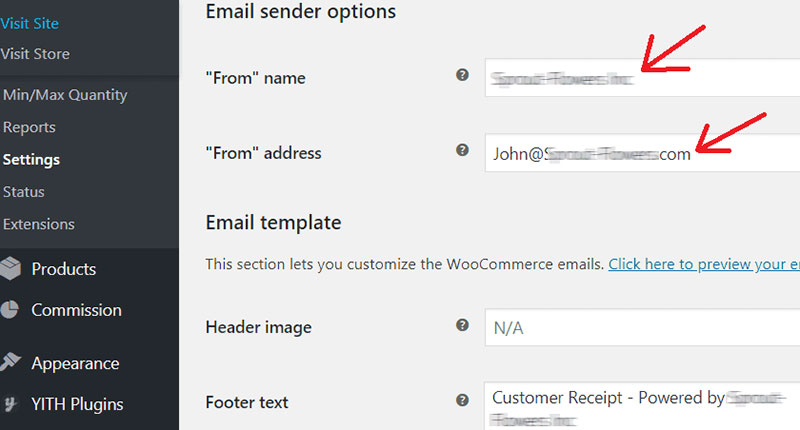Viewport: 800px width, 430px height.
Task: Open the Status submenu item
Action: point(23,192)
